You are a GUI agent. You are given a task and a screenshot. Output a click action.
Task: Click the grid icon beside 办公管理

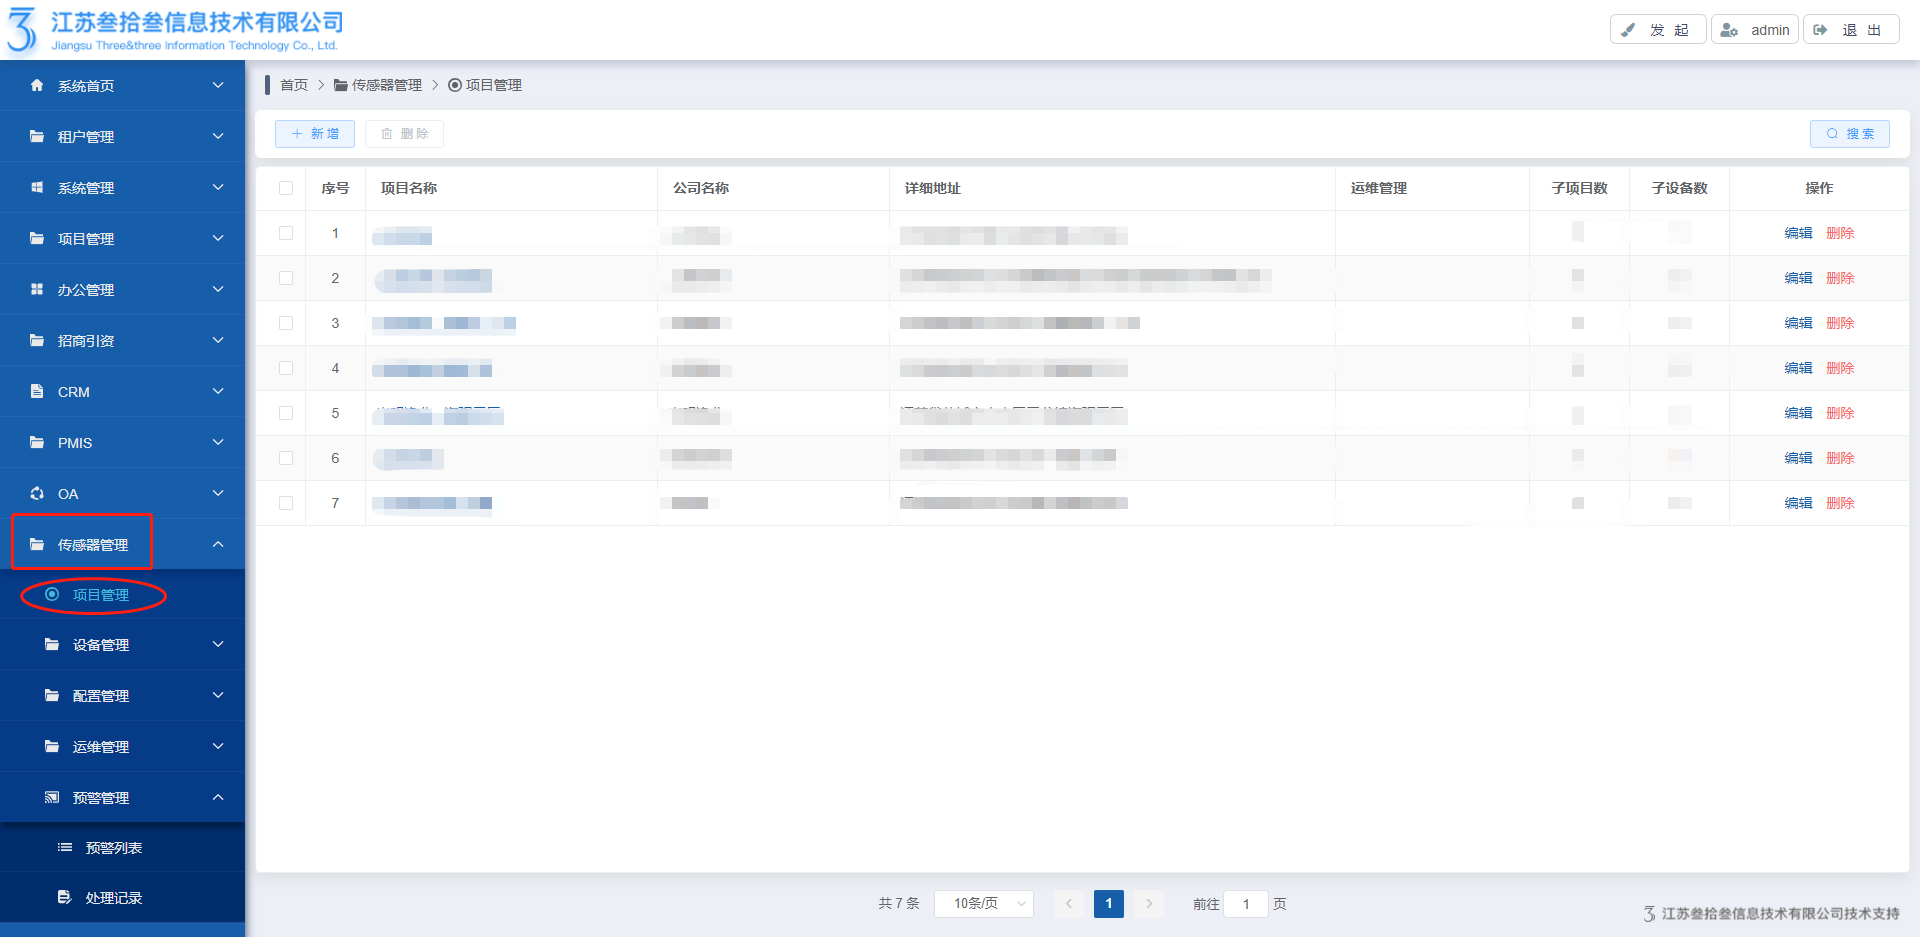pos(37,290)
